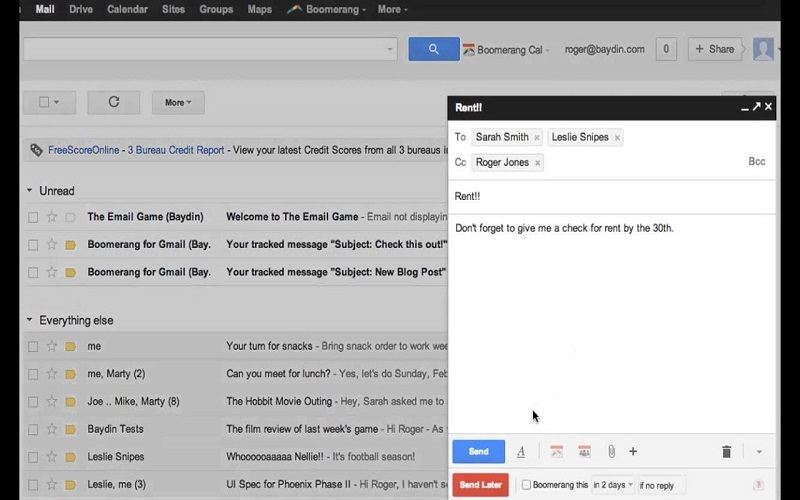Open more options arrow beside compose trash

click(x=759, y=452)
